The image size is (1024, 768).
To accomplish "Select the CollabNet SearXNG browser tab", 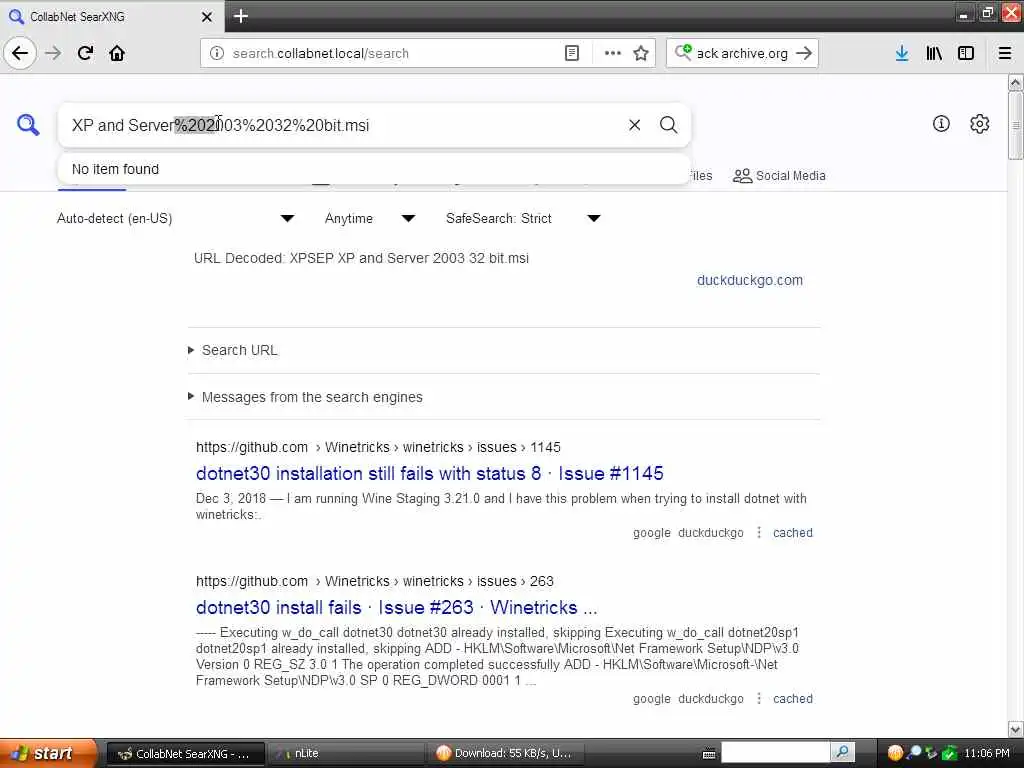I will click(x=111, y=16).
